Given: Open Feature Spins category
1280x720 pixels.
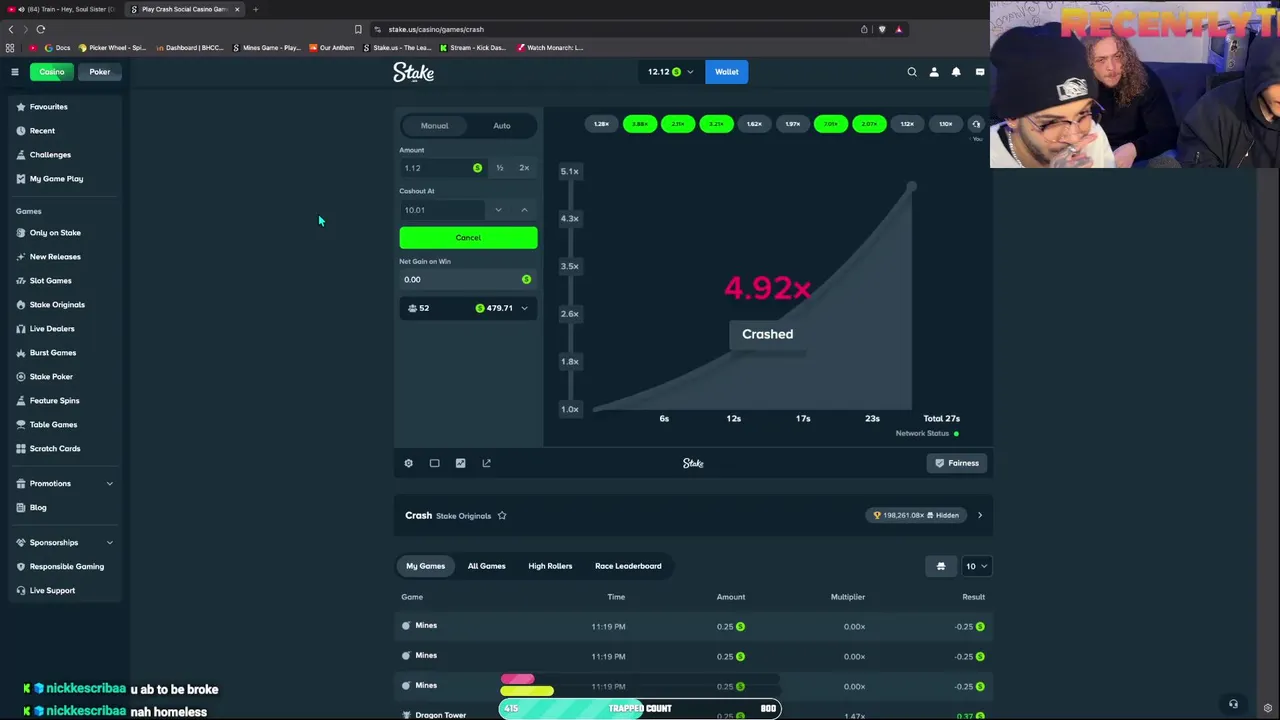Looking at the screenshot, I should [x=54, y=401].
